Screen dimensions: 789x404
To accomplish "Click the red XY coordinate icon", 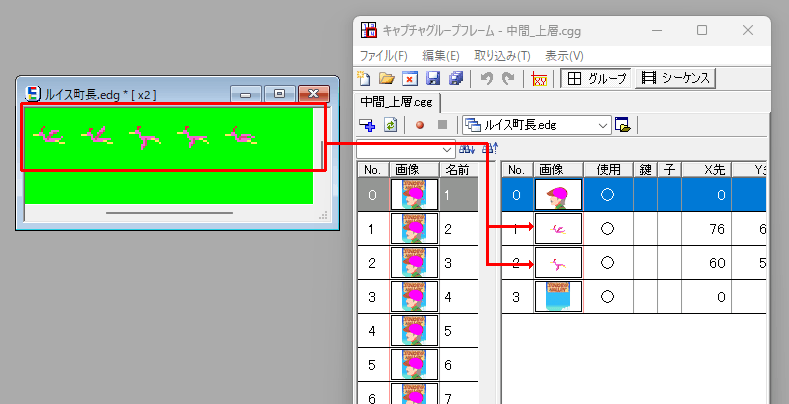I will click(539, 78).
